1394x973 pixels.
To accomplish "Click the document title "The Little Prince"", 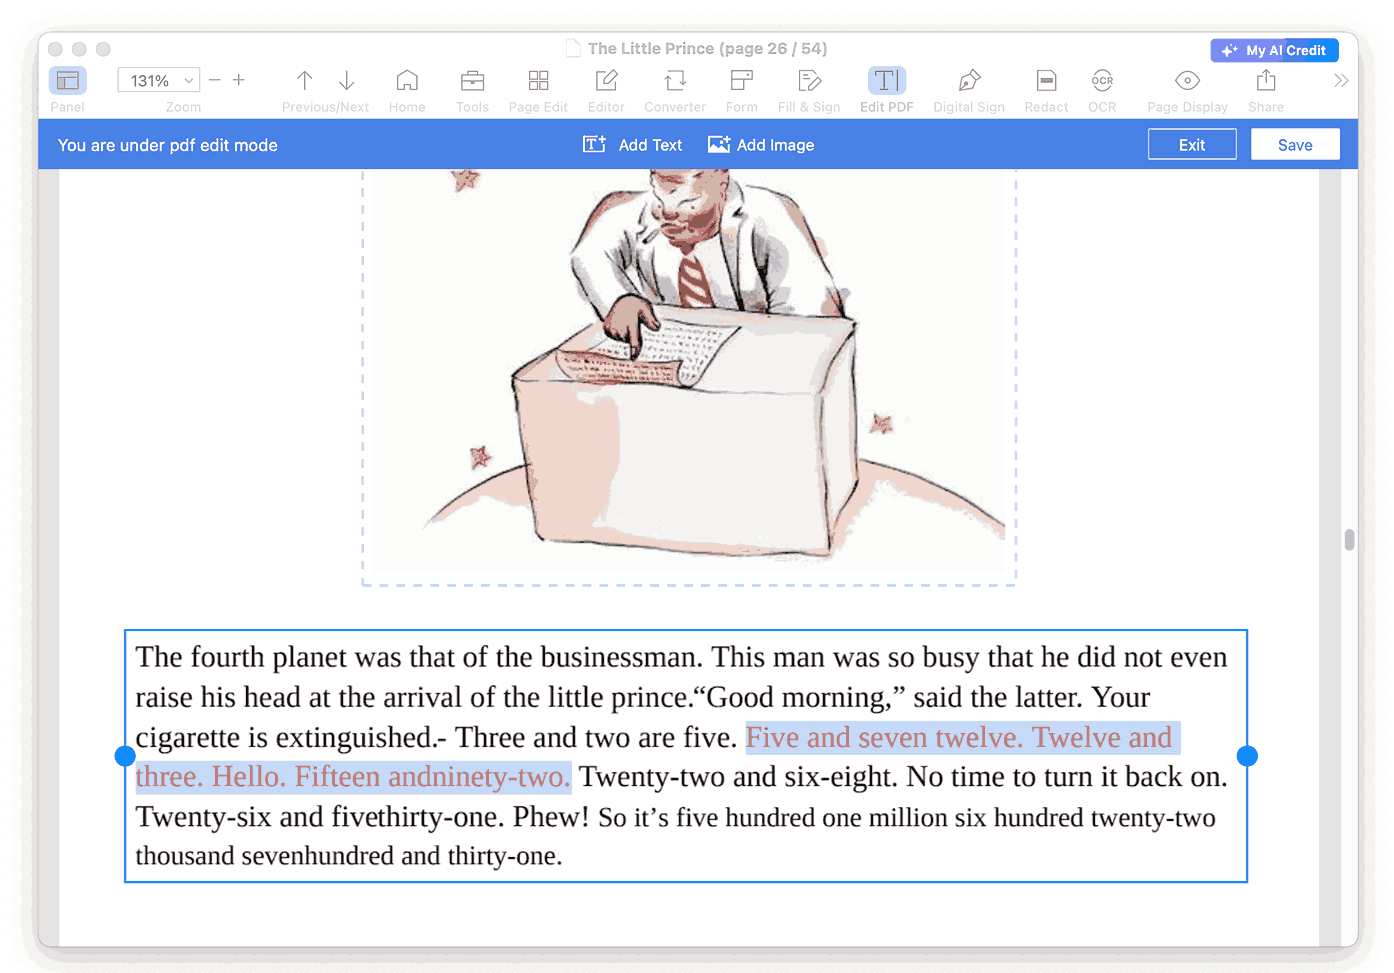I will (651, 48).
